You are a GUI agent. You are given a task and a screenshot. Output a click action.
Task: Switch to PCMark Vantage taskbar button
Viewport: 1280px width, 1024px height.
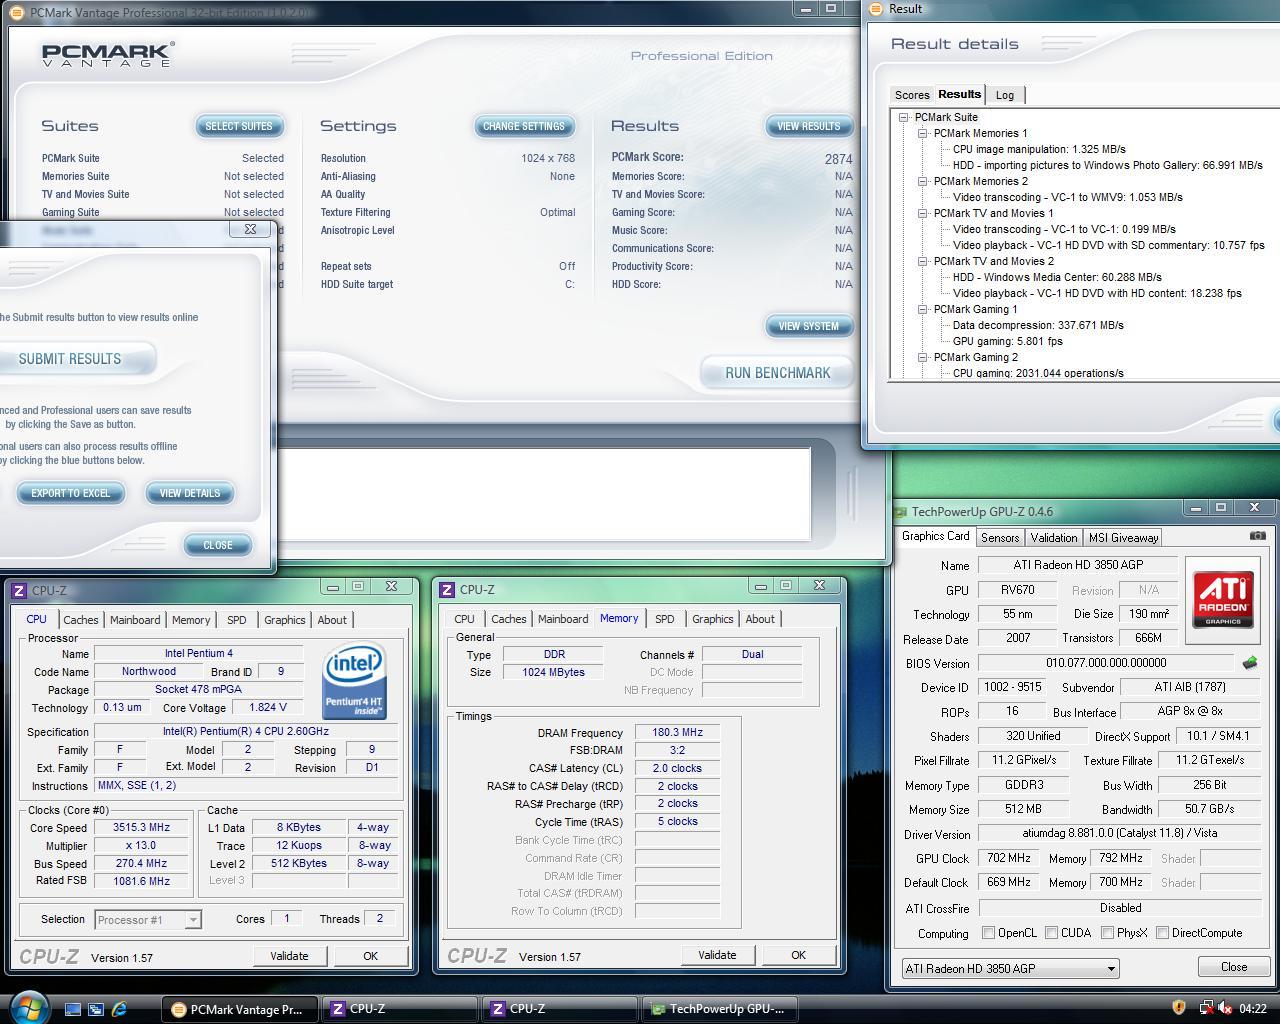pos(240,1009)
